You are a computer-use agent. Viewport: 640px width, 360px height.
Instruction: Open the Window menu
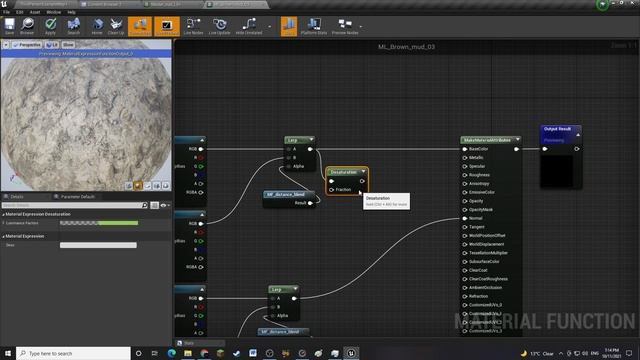53,12
